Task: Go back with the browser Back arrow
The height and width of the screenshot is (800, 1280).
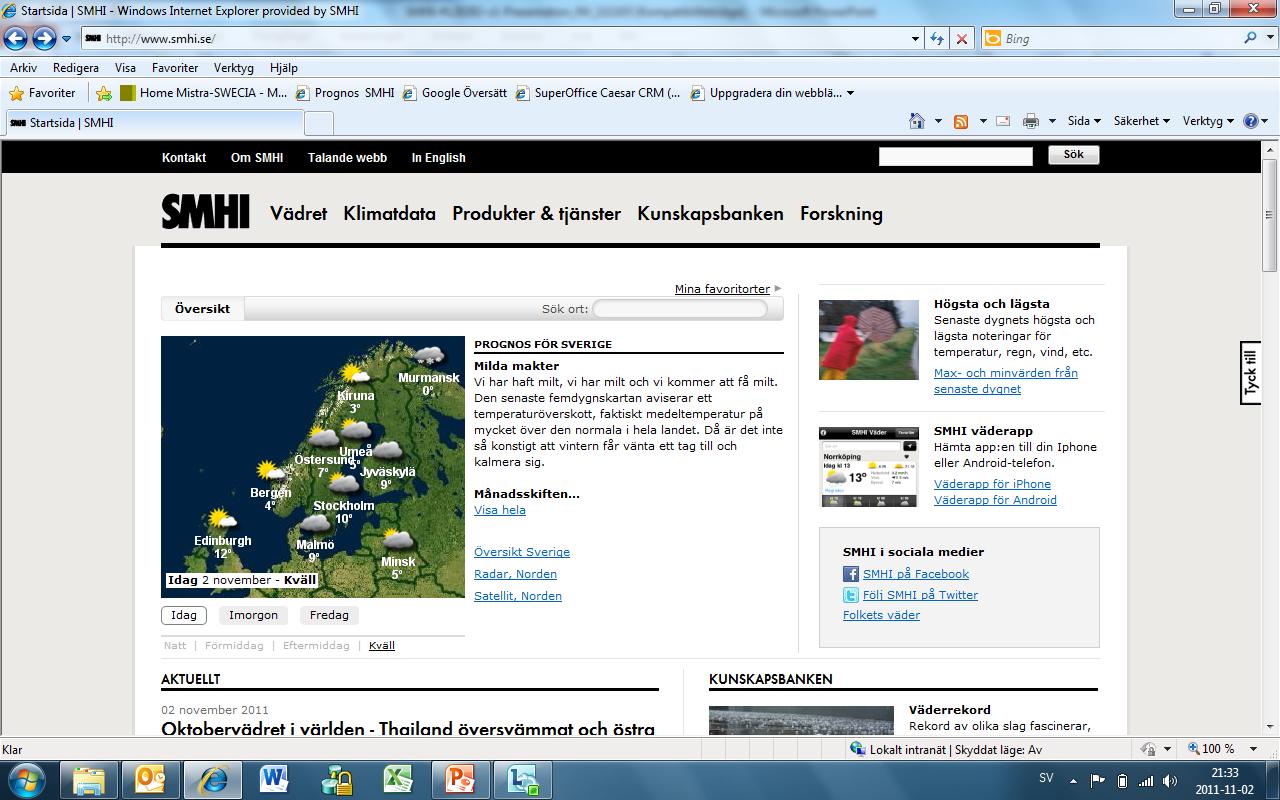Action: click(x=16, y=38)
